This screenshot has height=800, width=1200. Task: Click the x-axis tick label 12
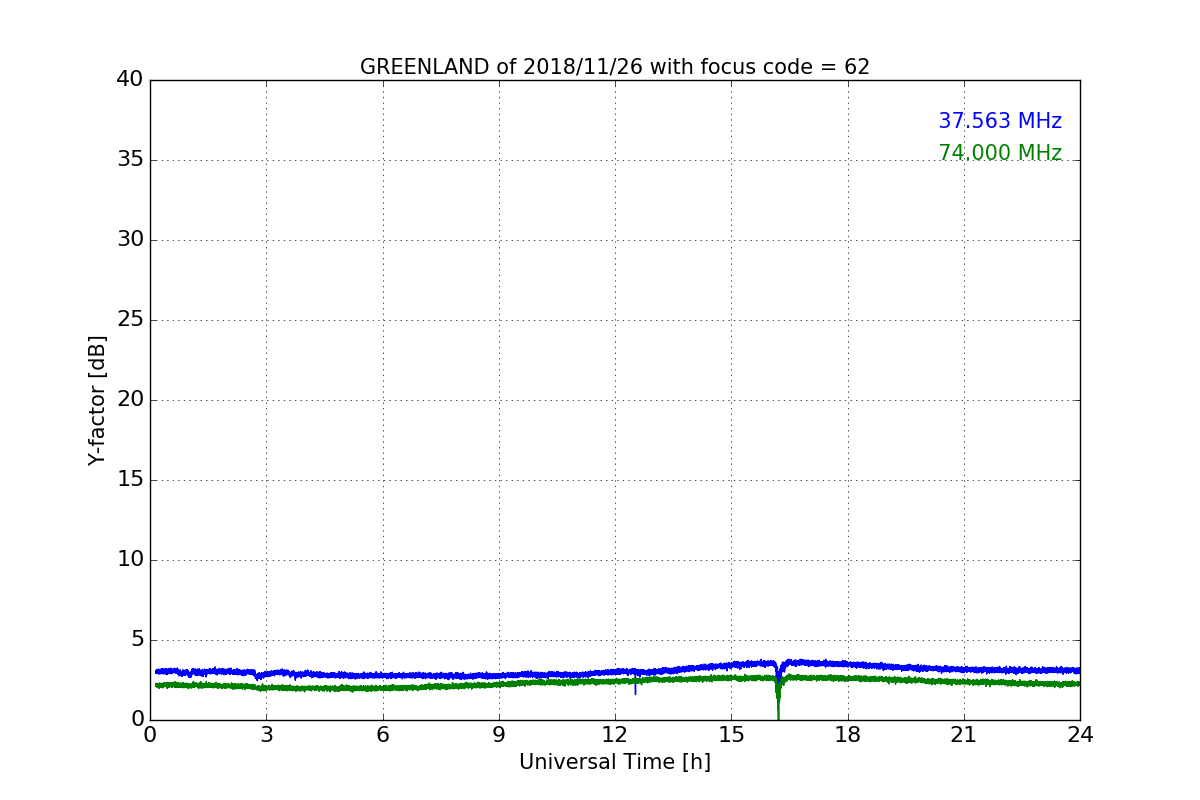[615, 735]
